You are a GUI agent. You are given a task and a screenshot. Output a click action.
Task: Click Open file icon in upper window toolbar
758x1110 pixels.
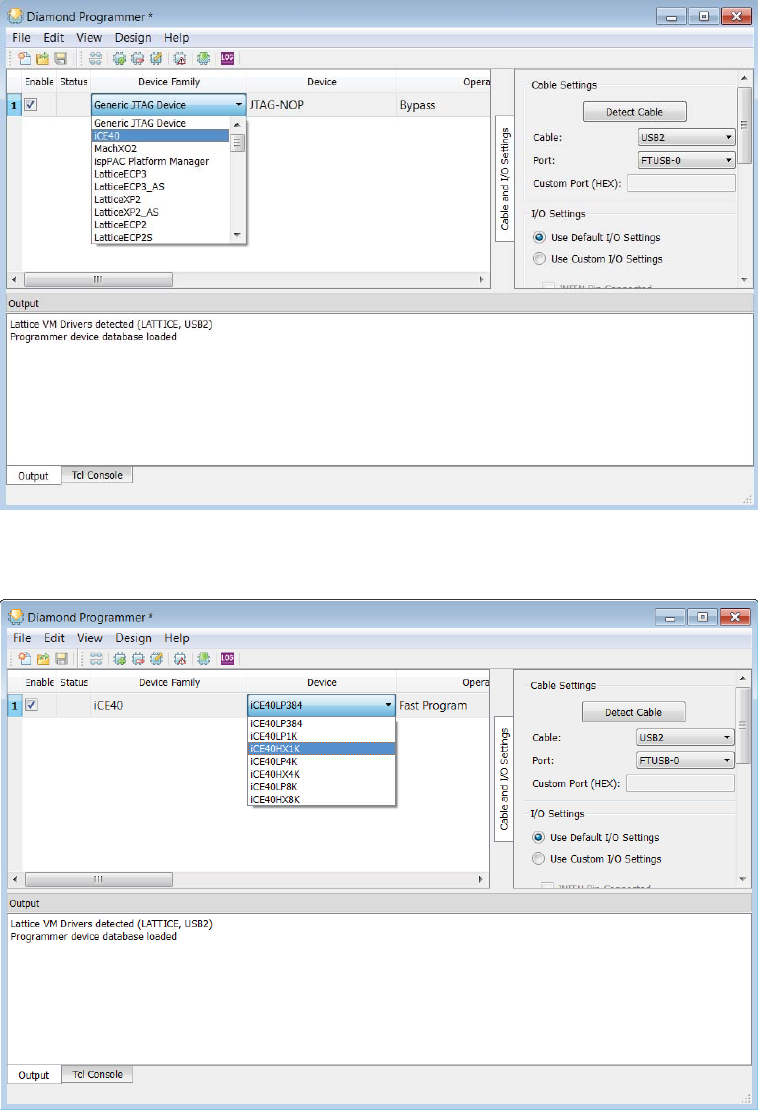[42, 59]
